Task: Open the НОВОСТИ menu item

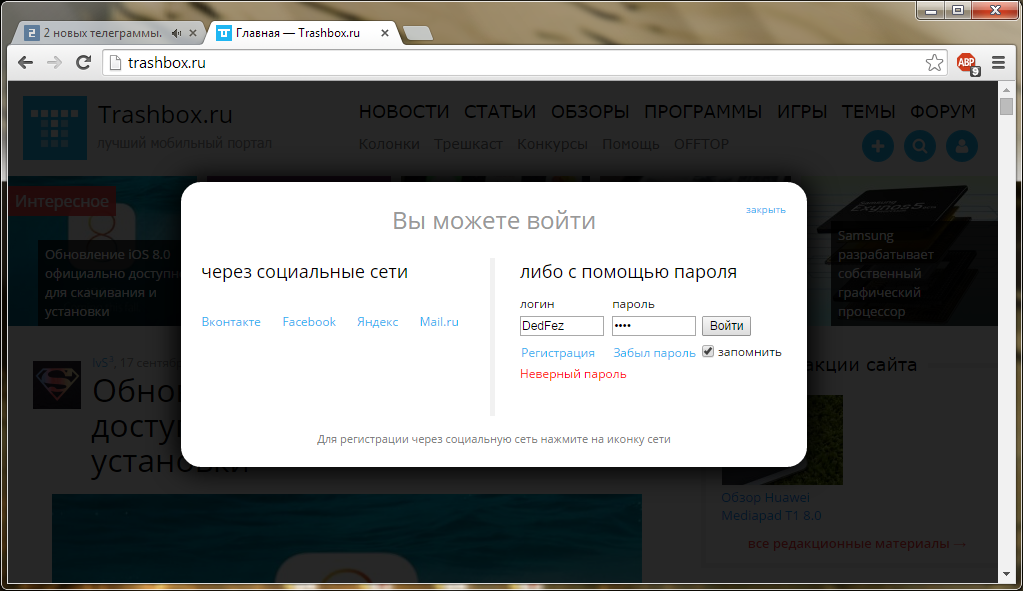Action: (404, 112)
